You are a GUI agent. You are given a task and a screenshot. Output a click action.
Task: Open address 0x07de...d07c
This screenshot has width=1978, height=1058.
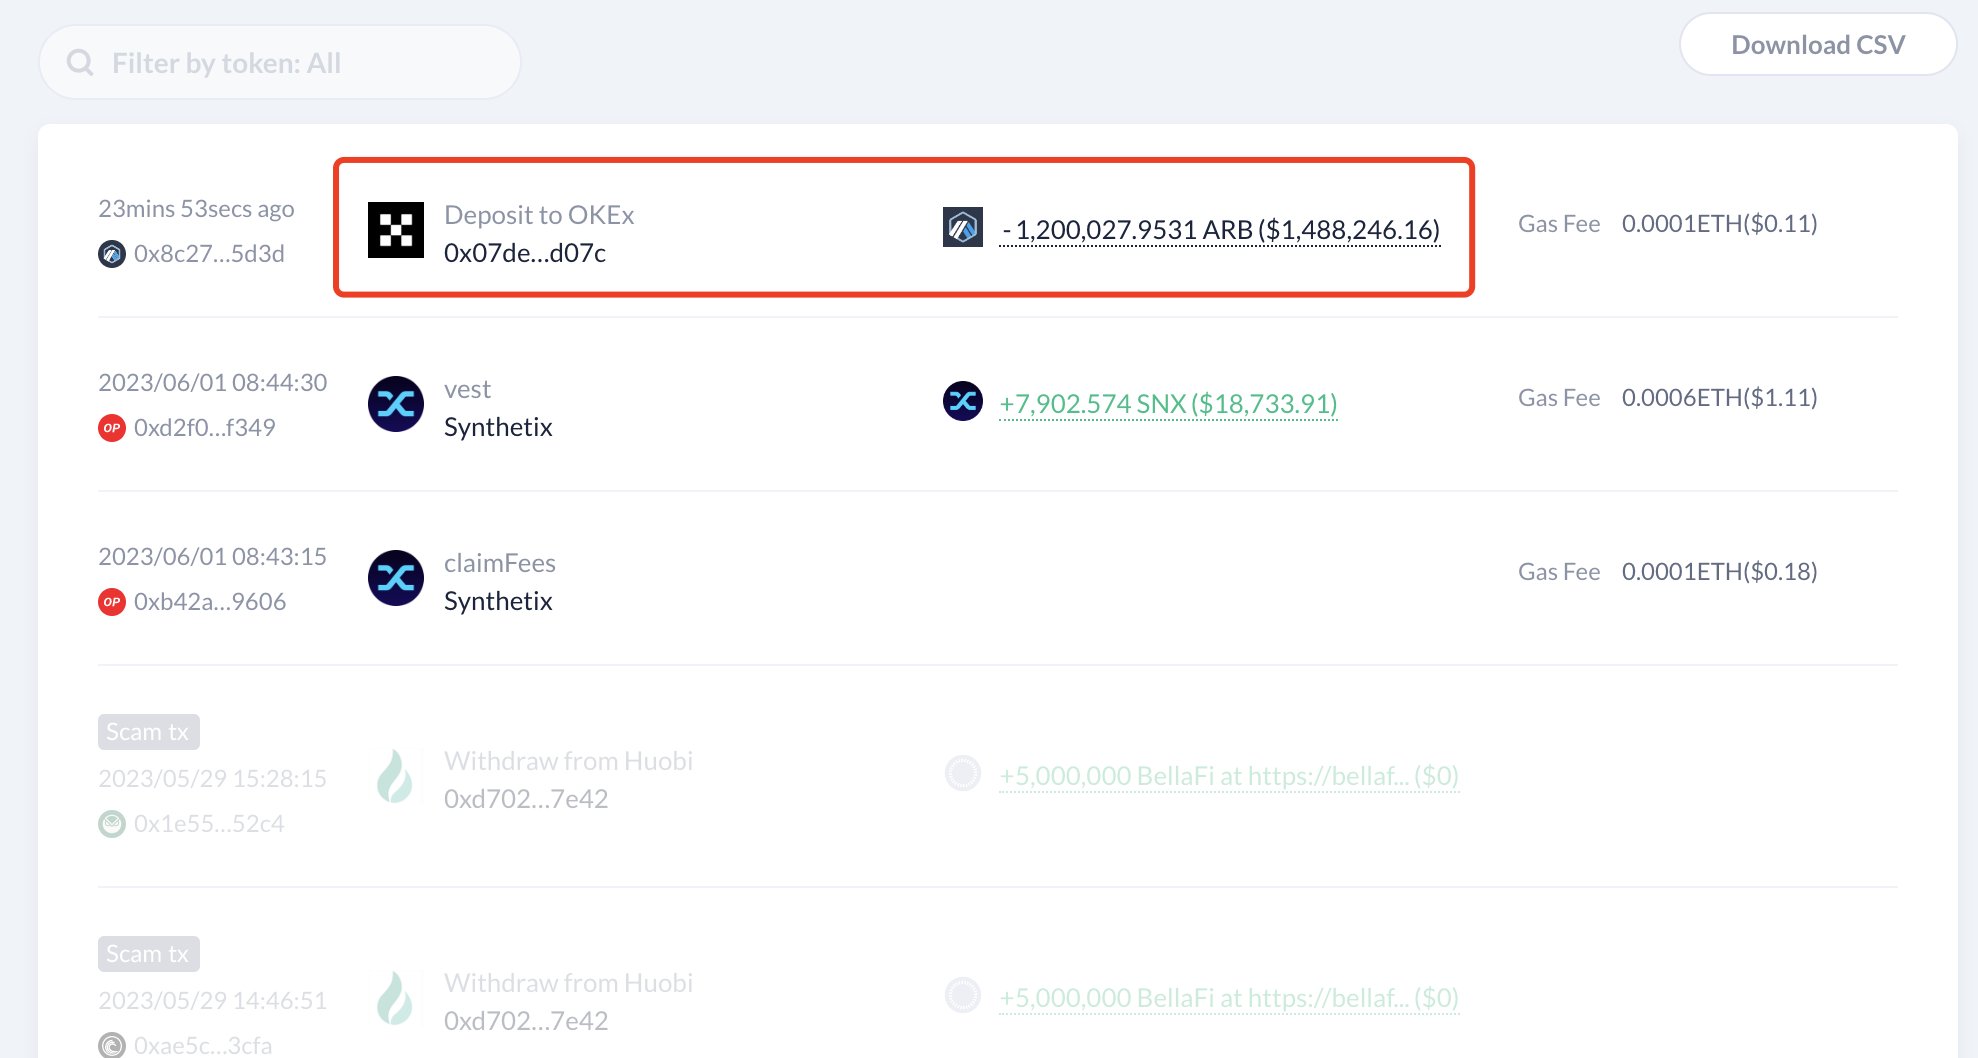[x=525, y=253]
